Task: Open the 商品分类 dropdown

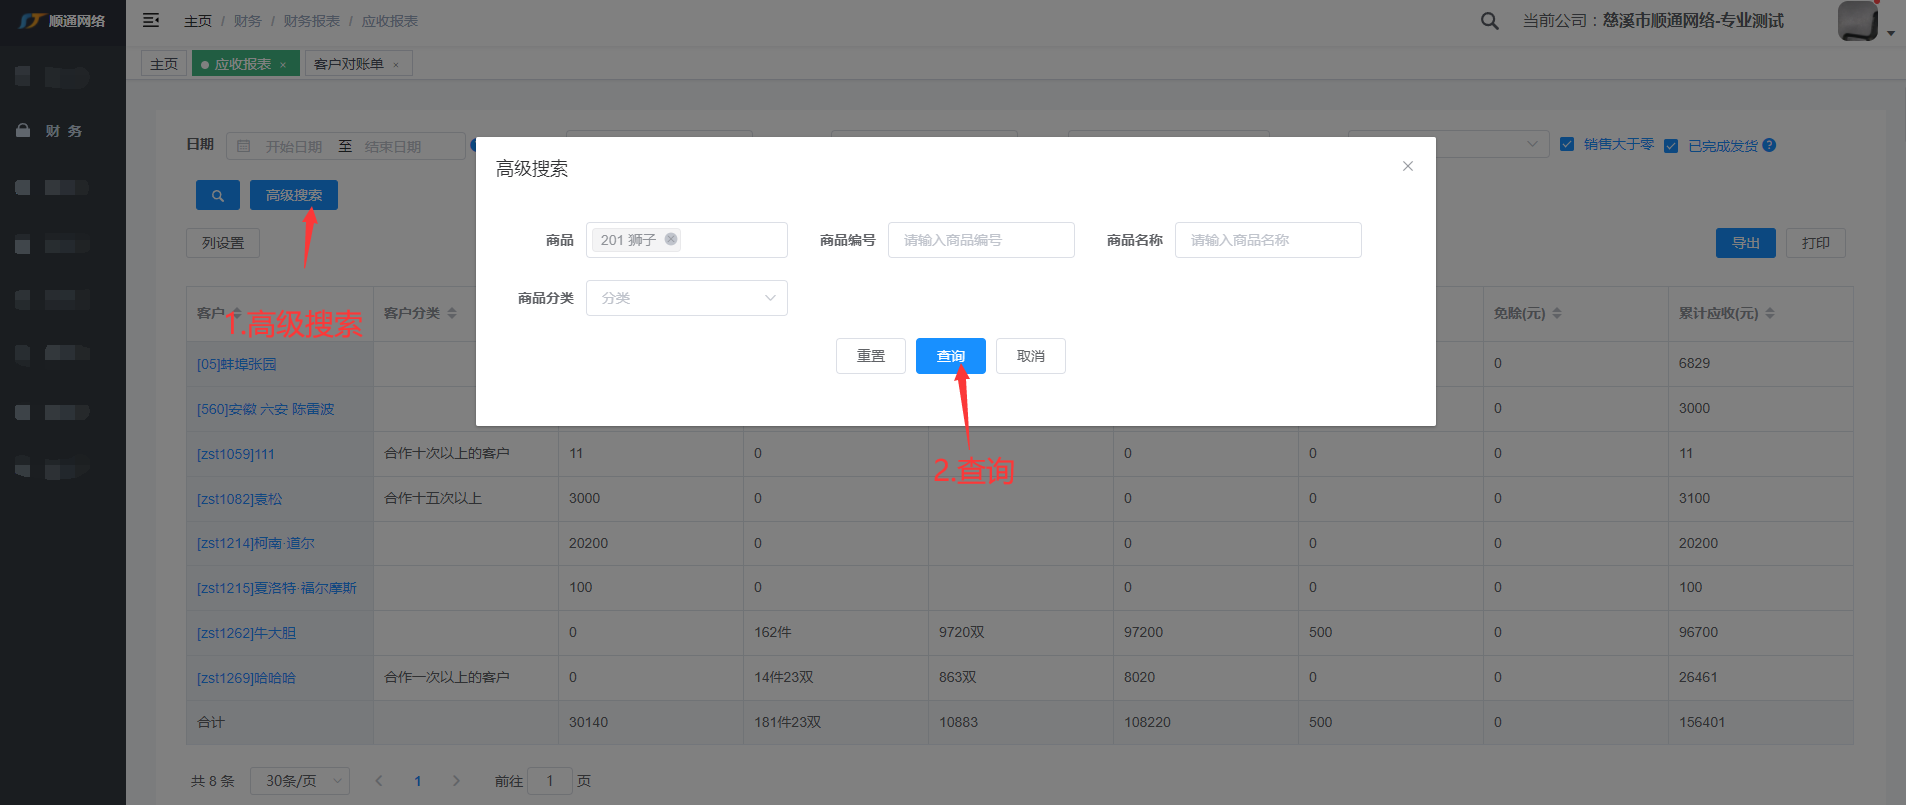Action: click(x=686, y=298)
